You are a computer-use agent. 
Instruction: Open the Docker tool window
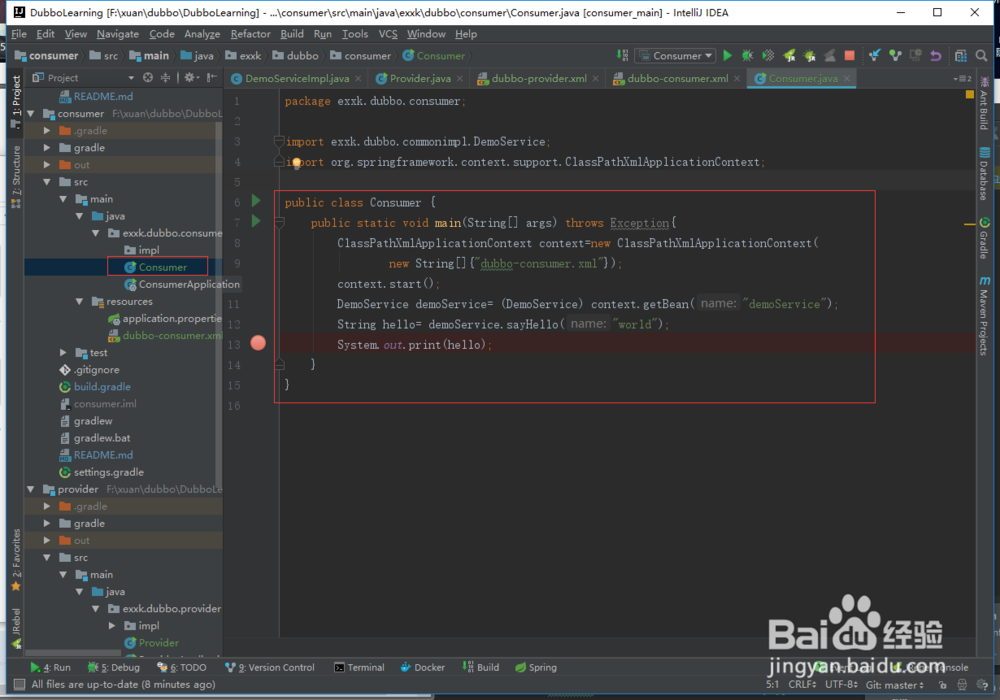422,667
